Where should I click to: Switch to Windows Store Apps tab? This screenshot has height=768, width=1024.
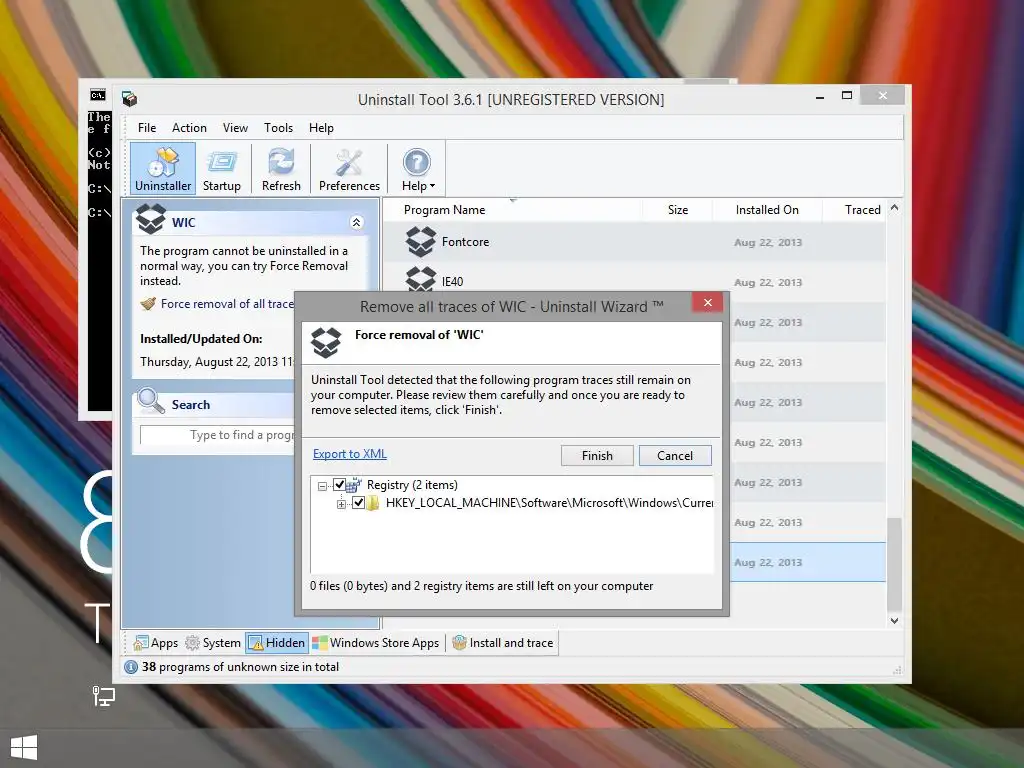point(376,643)
